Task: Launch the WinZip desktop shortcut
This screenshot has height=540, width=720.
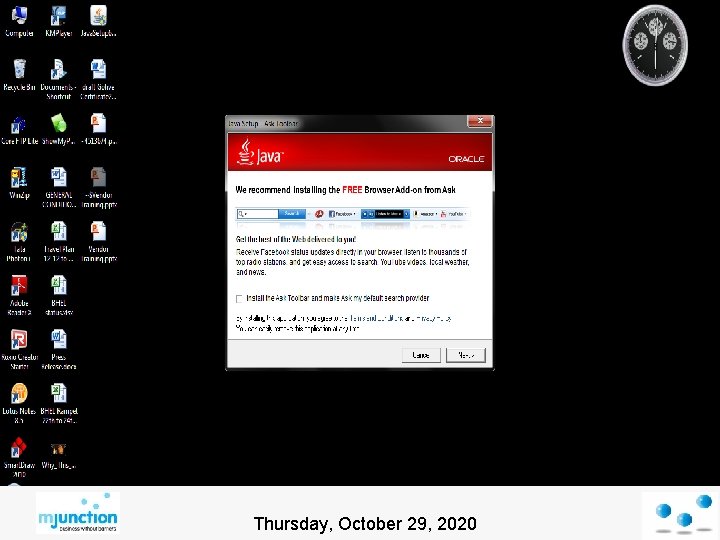Action: point(19,183)
